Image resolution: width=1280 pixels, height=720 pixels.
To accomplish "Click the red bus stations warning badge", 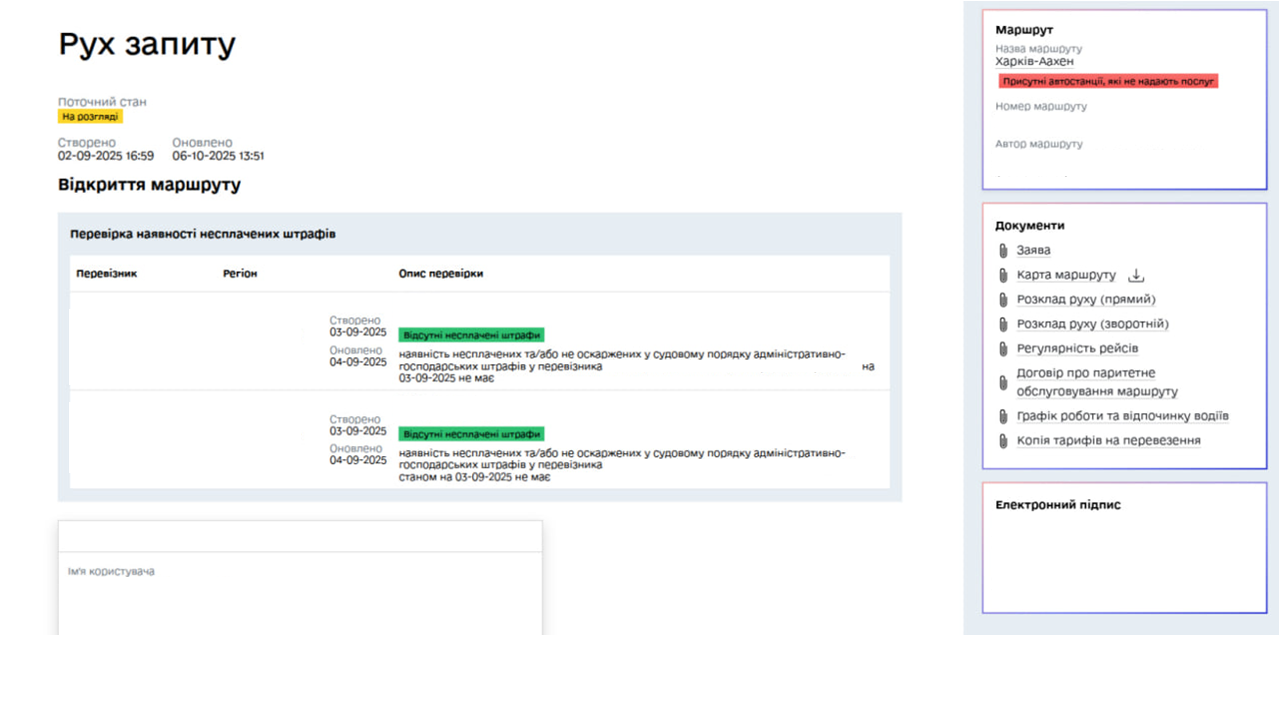I will (1107, 82).
